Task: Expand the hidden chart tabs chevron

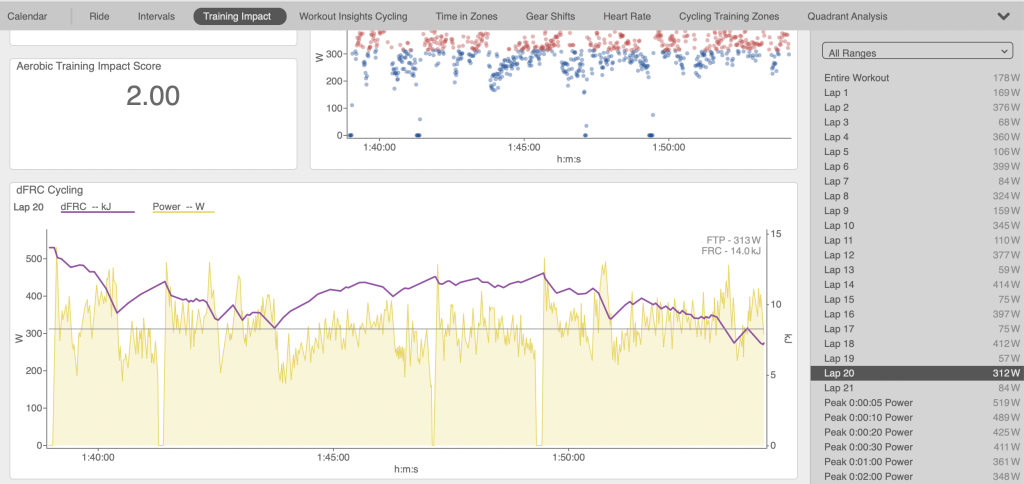Action: [1004, 16]
